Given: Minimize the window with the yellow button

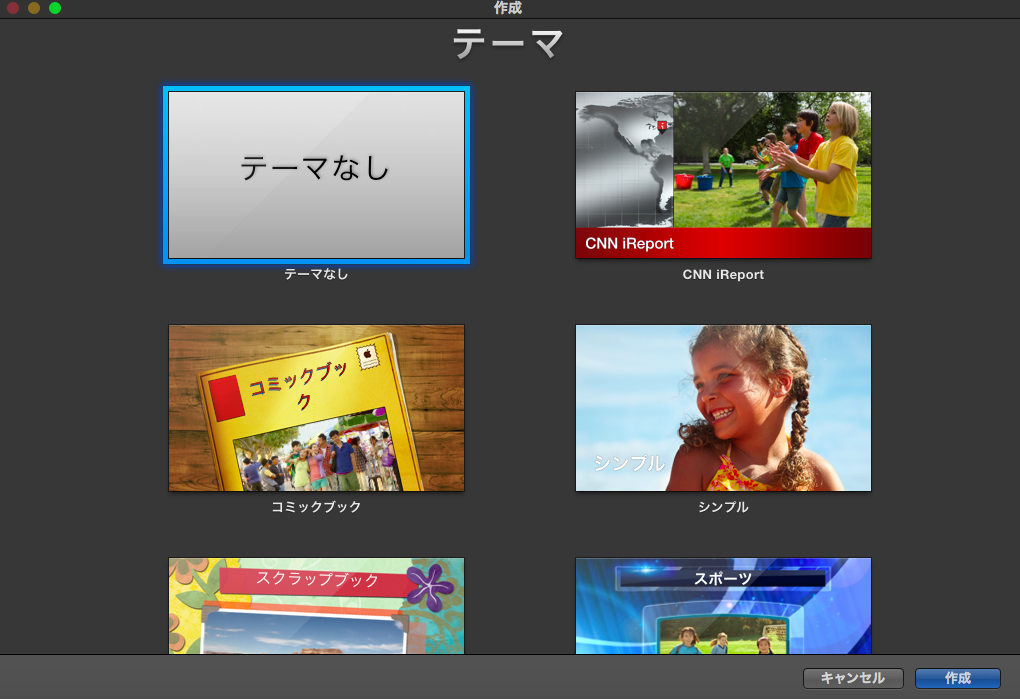Looking at the screenshot, I should [34, 8].
